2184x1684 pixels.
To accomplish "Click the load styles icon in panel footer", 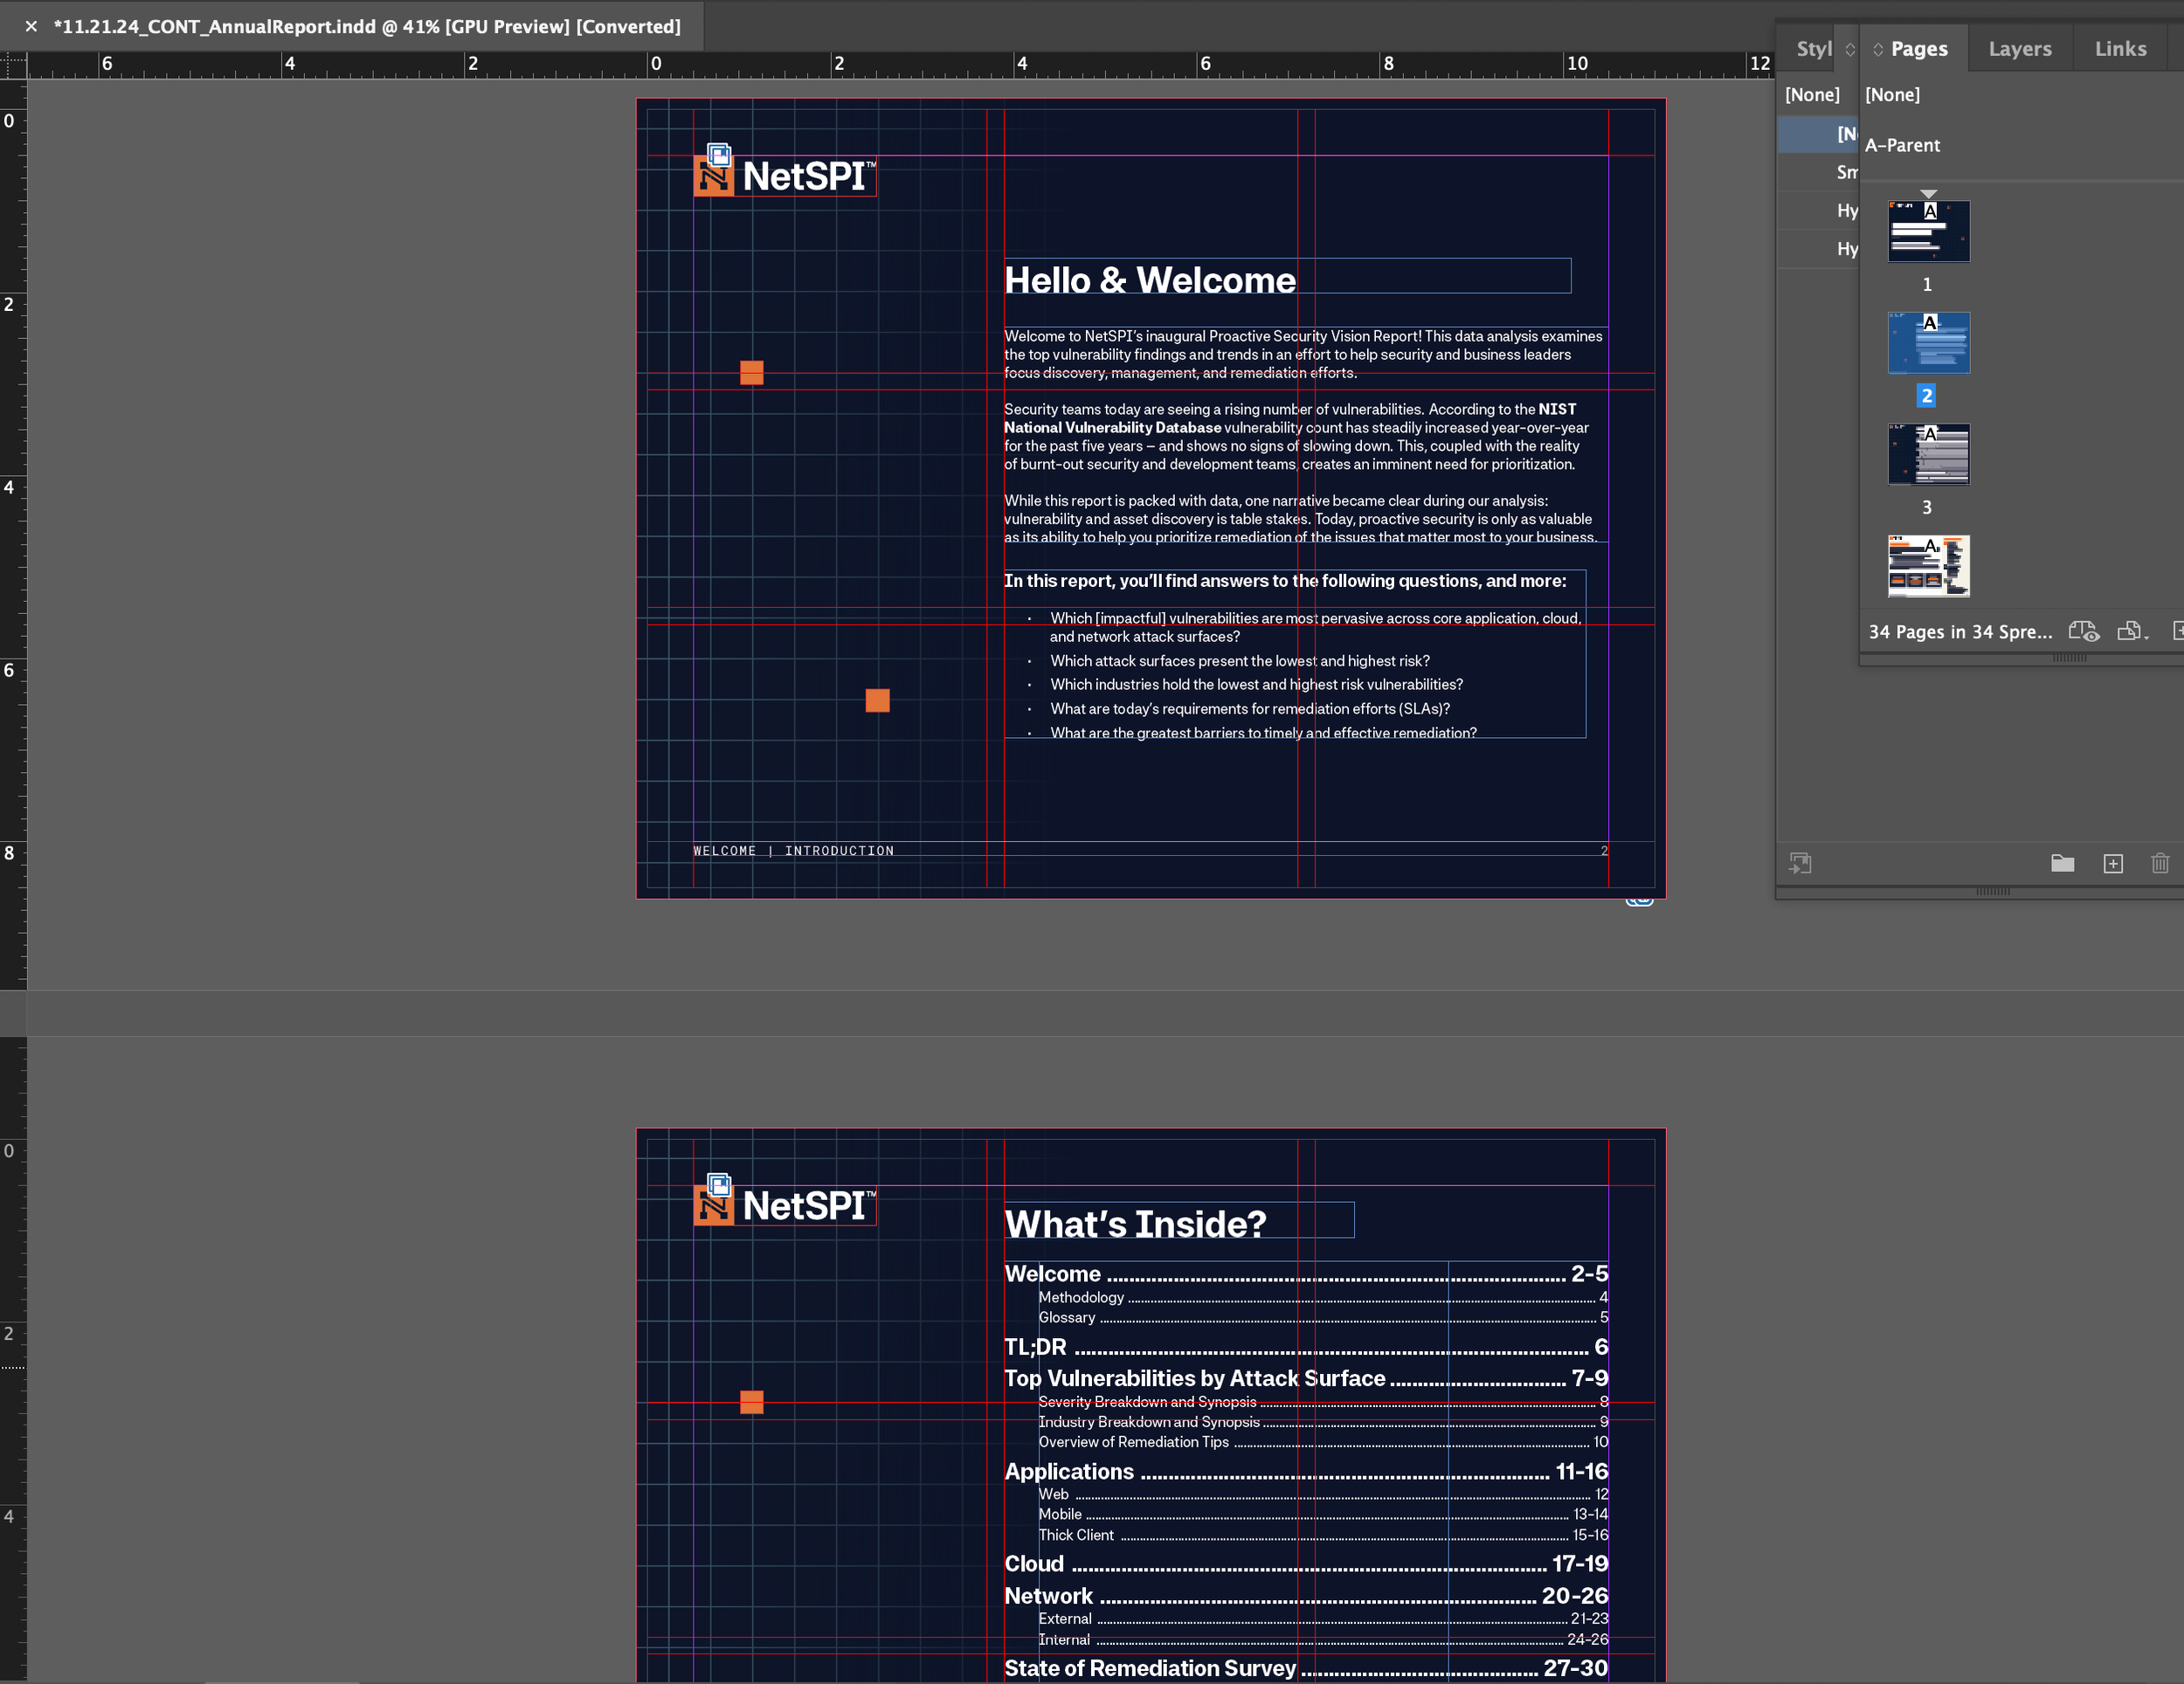I will click(x=1800, y=863).
